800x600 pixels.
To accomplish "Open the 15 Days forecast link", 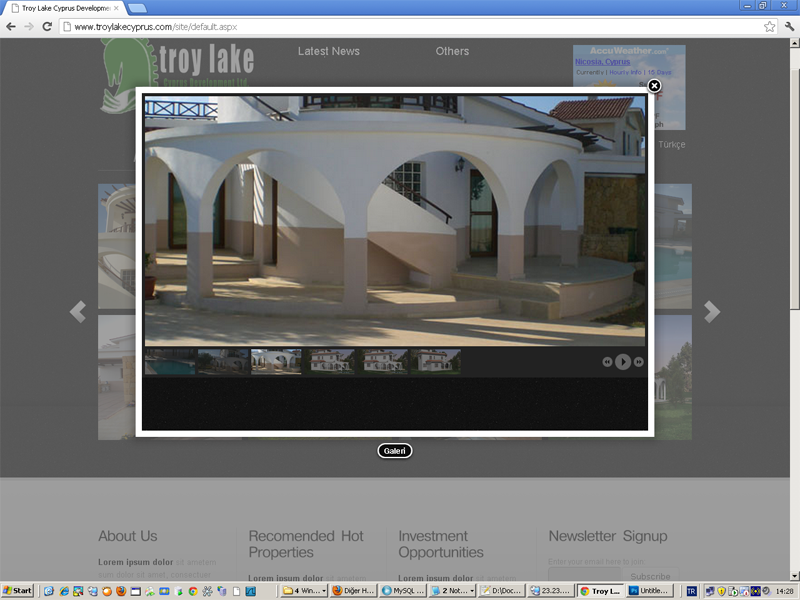I will (x=659, y=72).
